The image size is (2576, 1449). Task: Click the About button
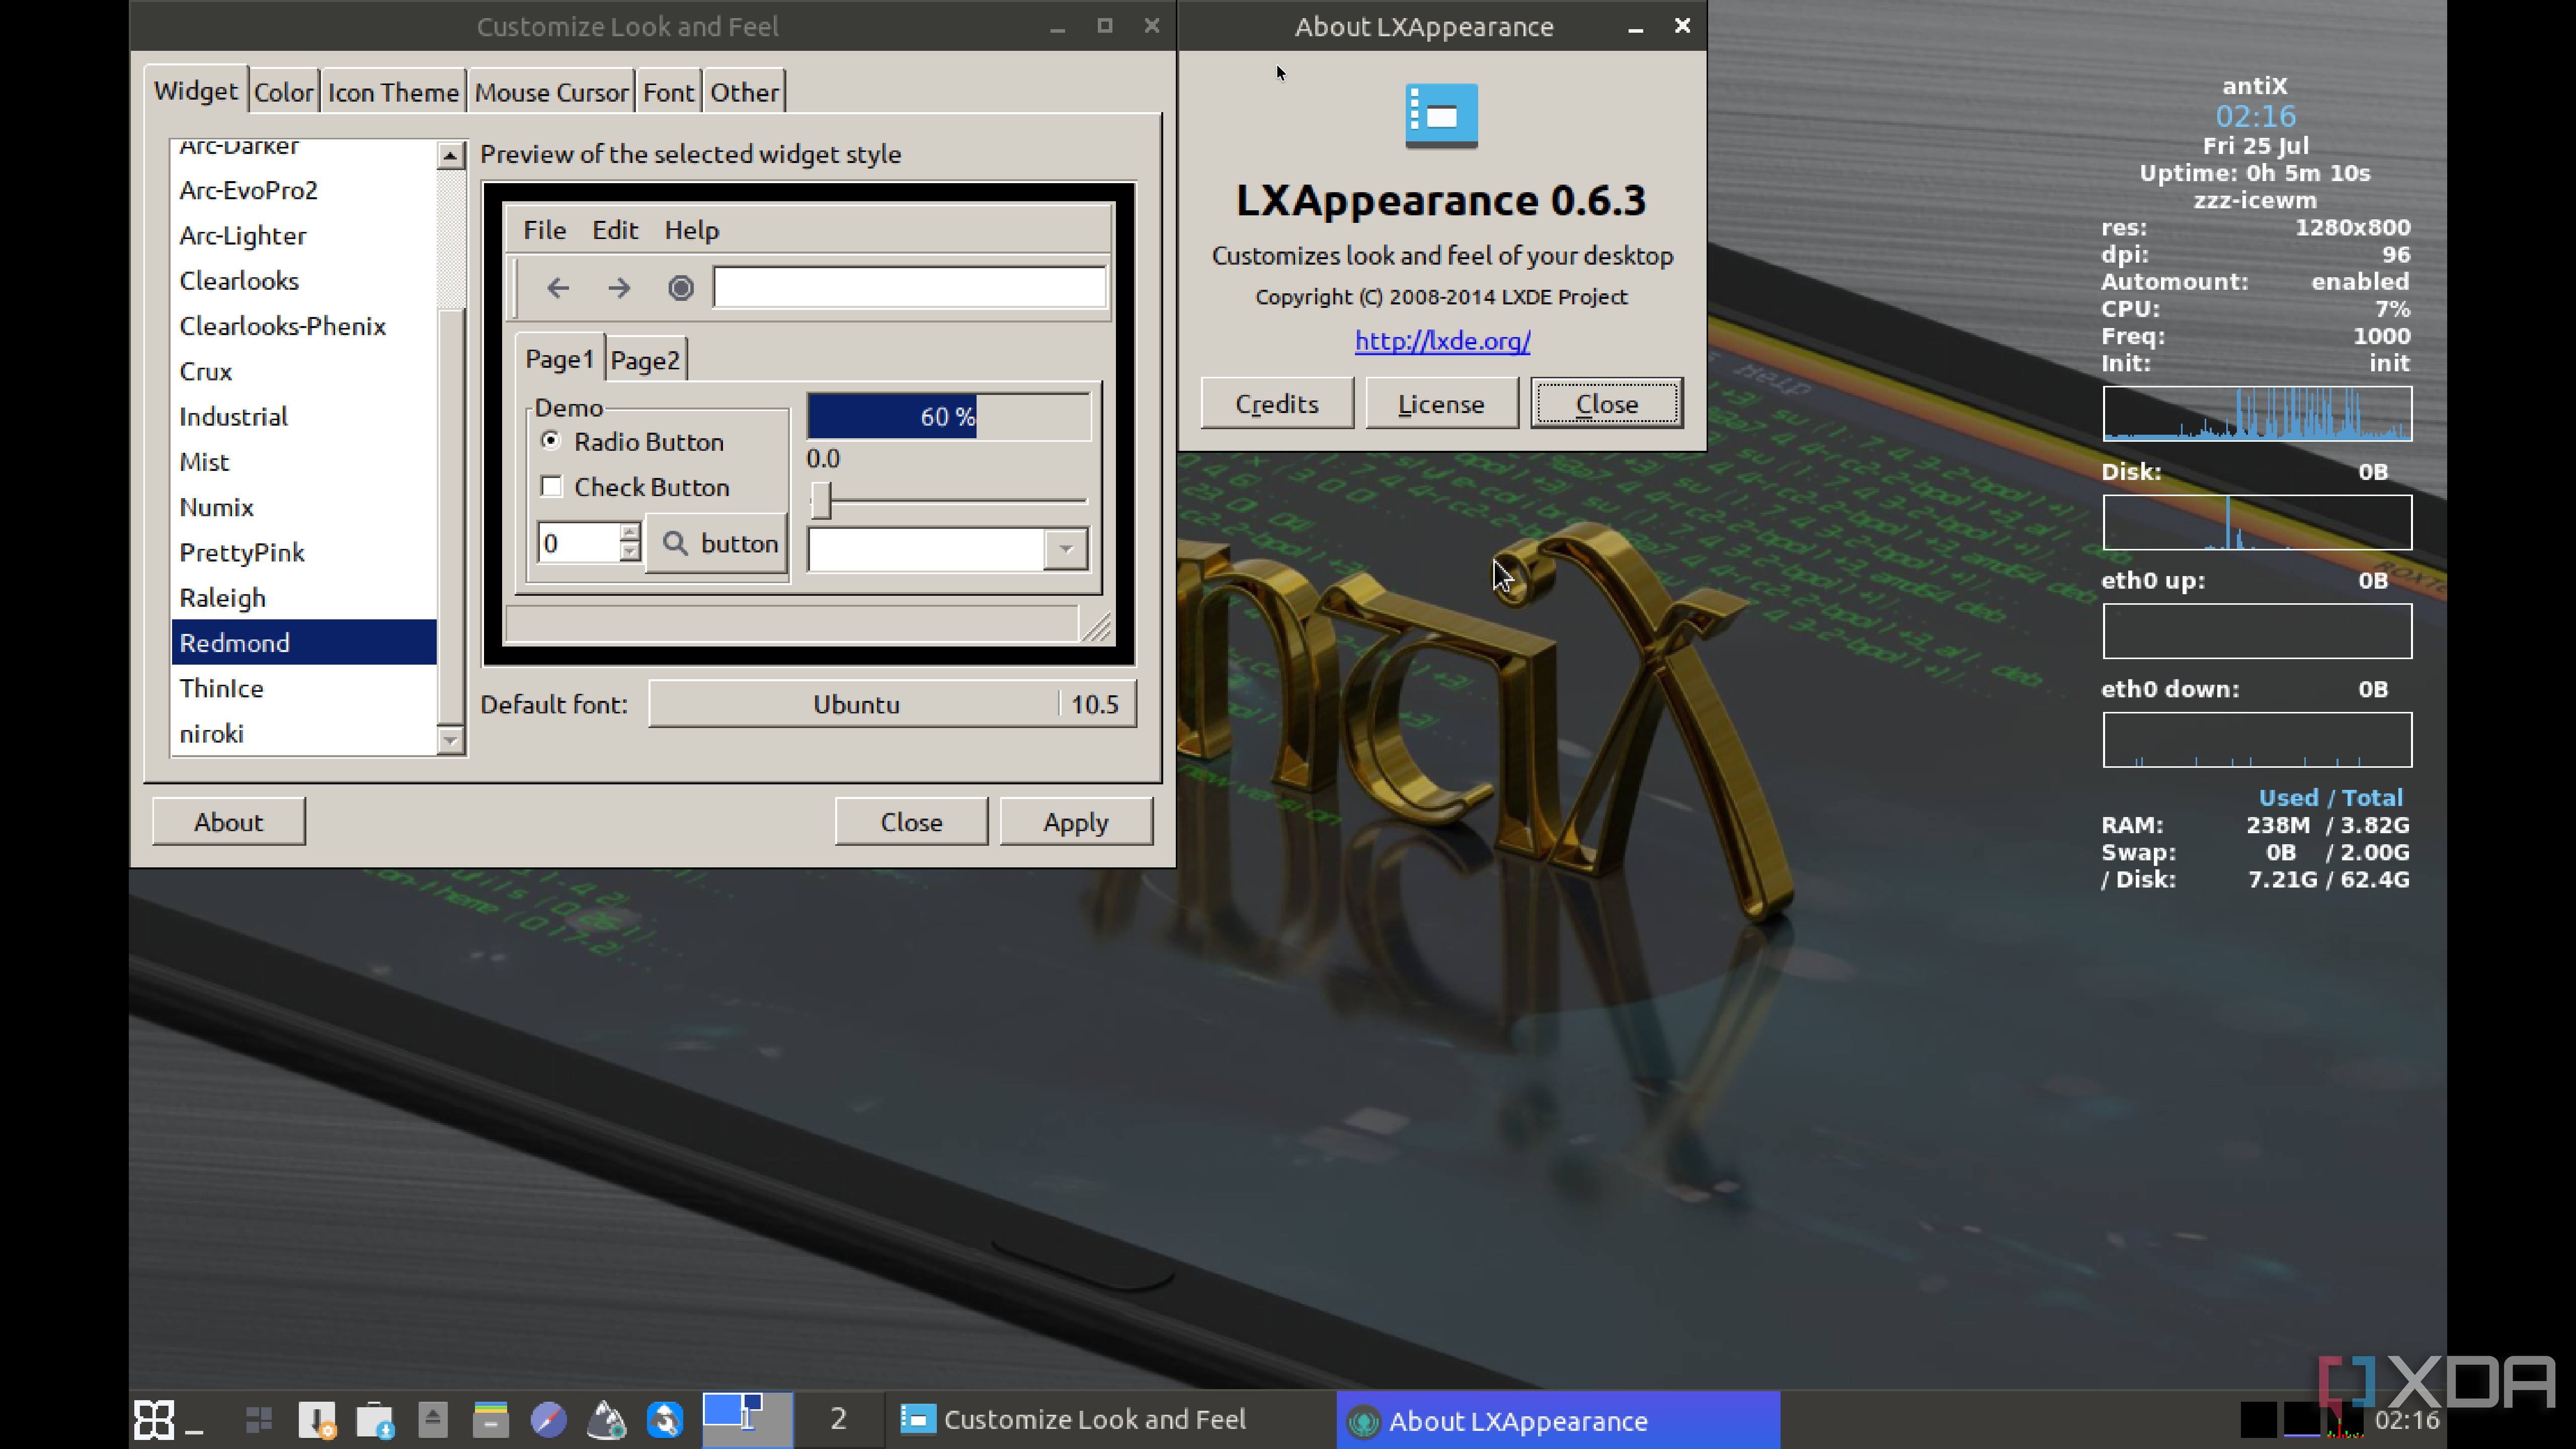pyautogui.click(x=228, y=821)
